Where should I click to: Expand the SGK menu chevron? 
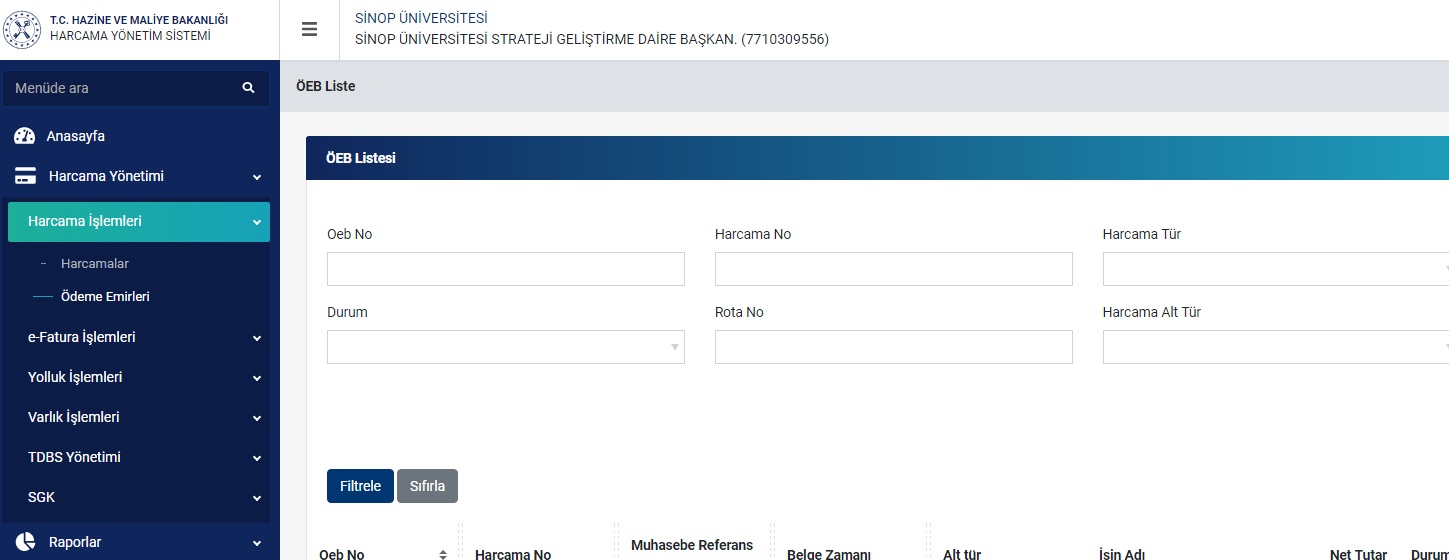click(257, 498)
